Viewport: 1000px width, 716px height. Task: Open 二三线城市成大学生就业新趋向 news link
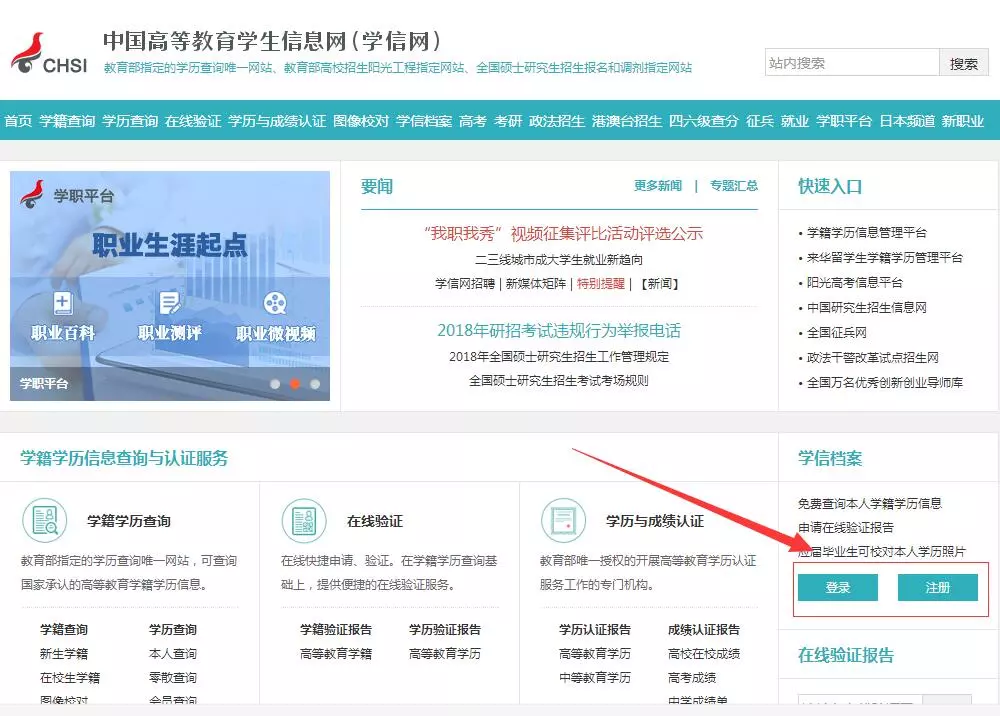559,259
